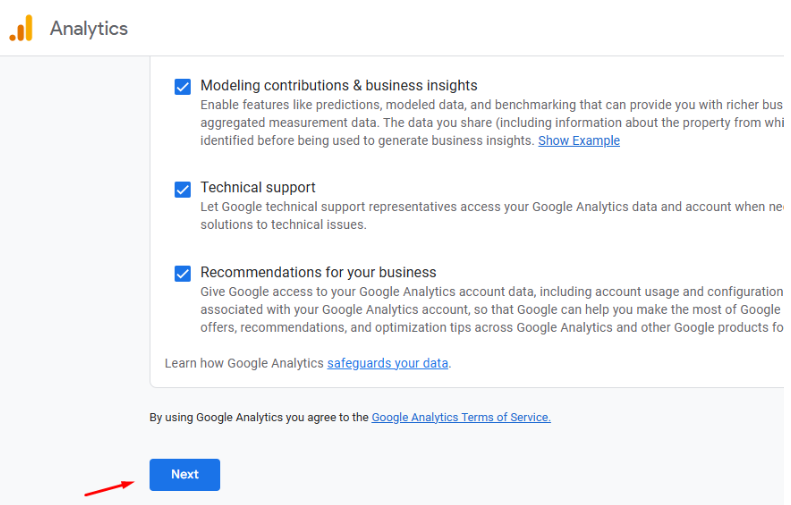
Task: Click the modeled data and benchmarking description paragraph
Action: (x=492, y=123)
